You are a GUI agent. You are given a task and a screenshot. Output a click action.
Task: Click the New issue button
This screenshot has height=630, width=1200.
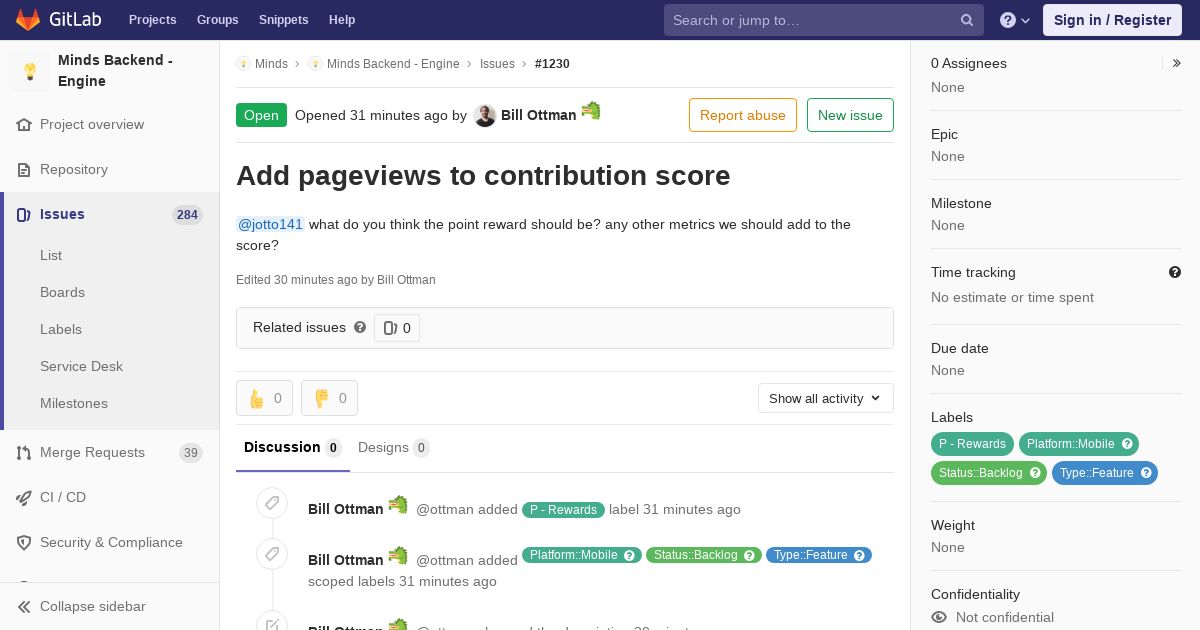[850, 115]
